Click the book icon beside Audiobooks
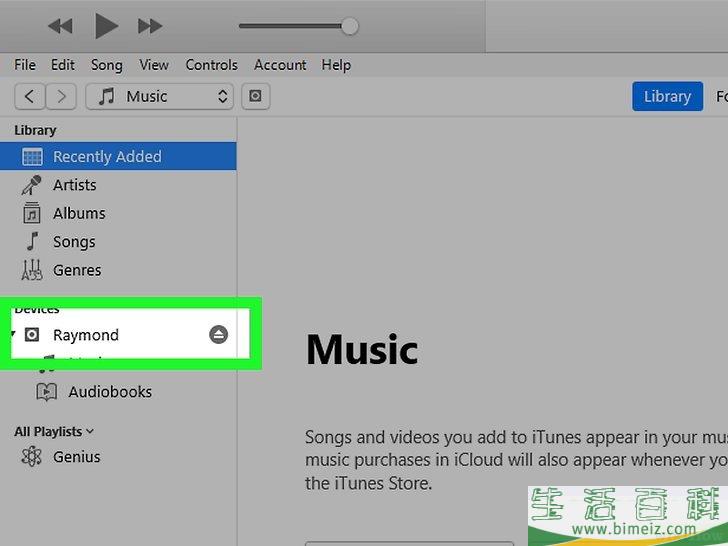 [46, 392]
